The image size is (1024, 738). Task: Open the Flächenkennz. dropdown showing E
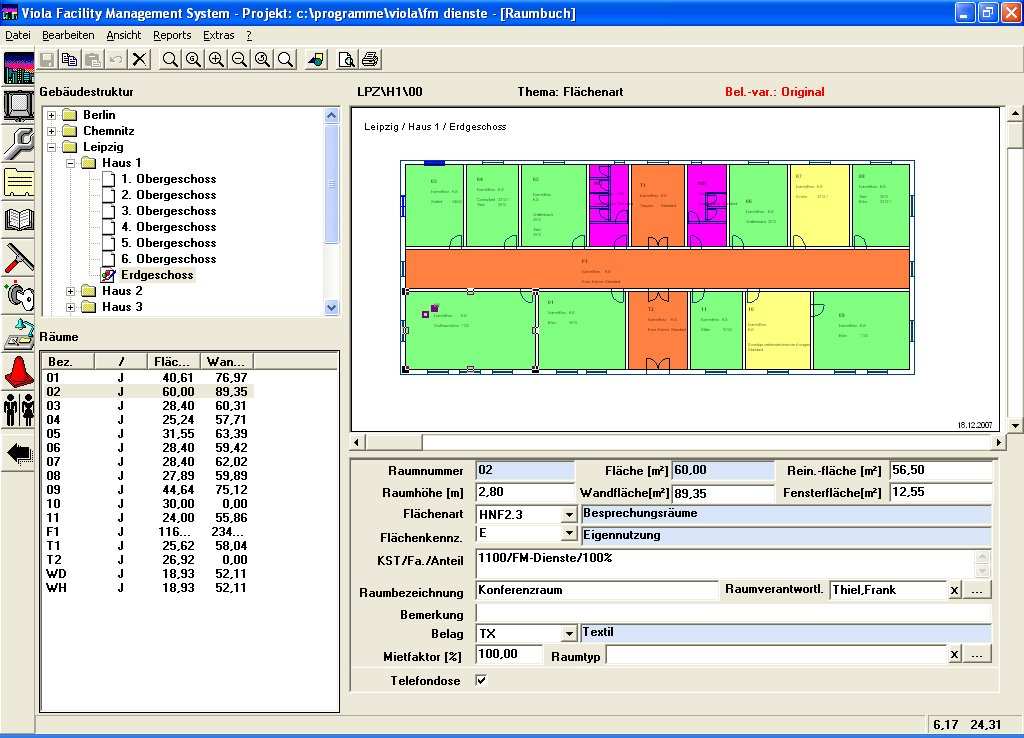569,534
